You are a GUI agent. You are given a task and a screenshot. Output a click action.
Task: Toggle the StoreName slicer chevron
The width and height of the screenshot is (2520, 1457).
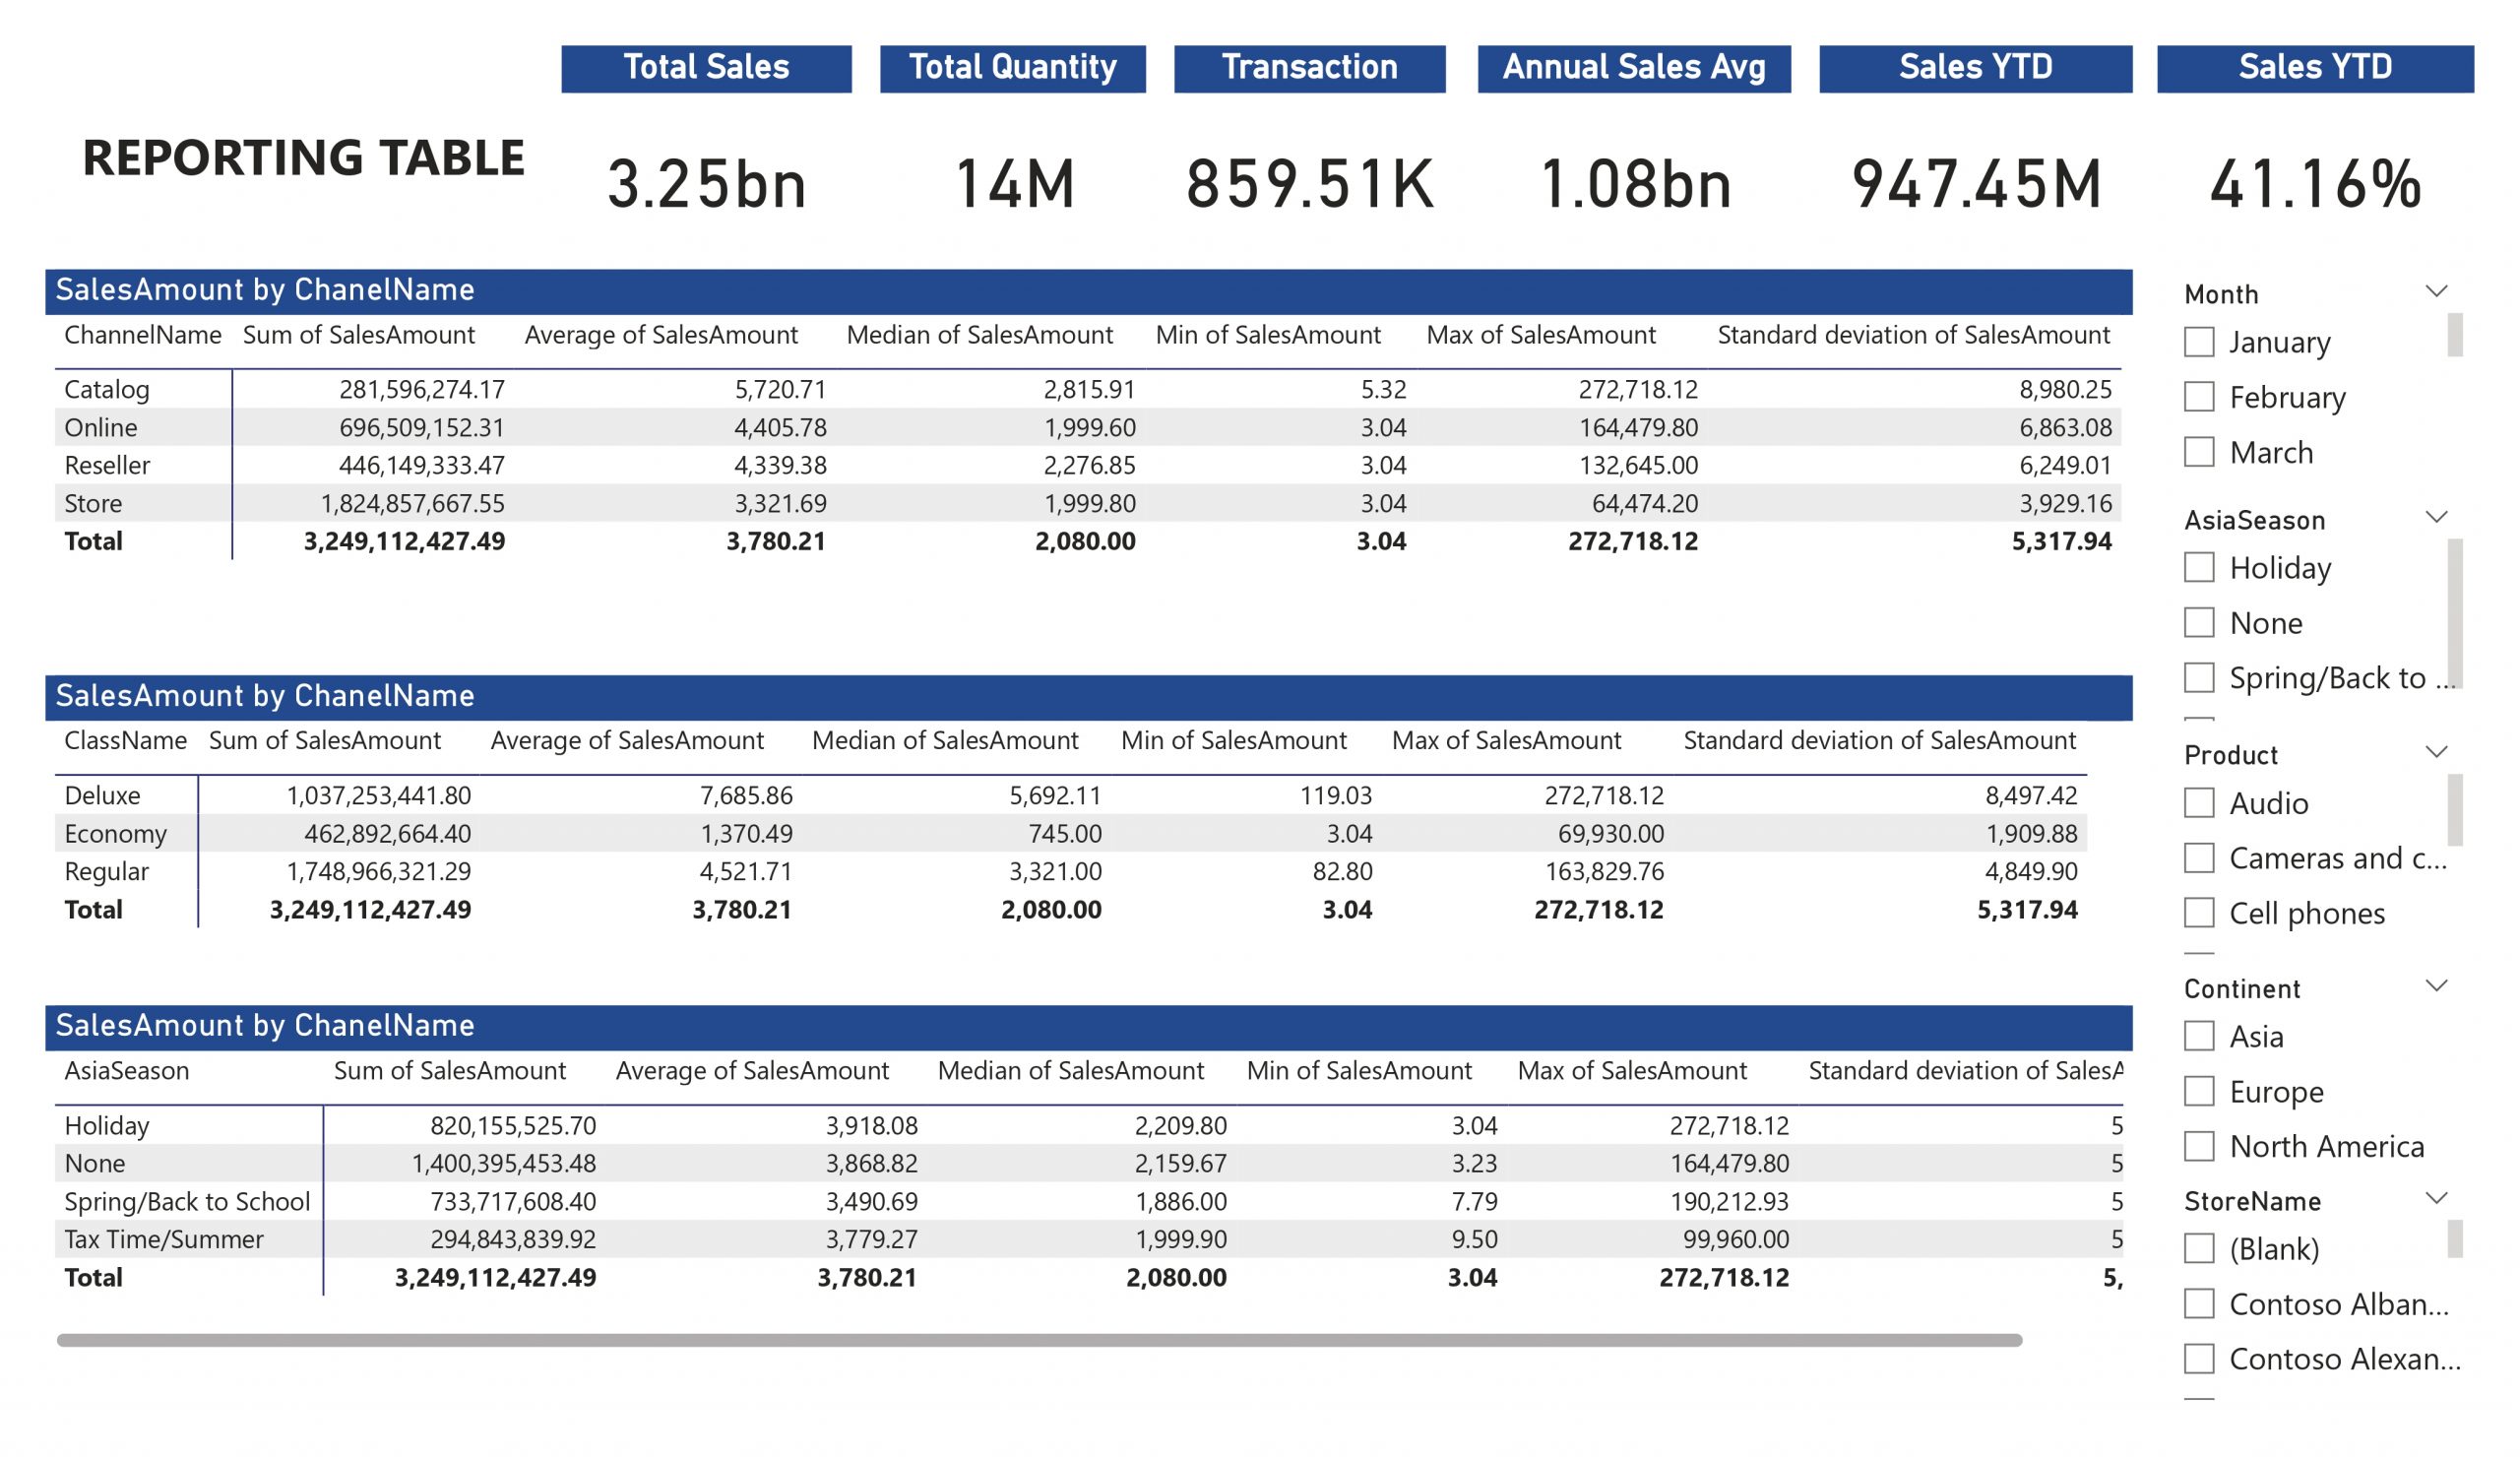2436,1198
